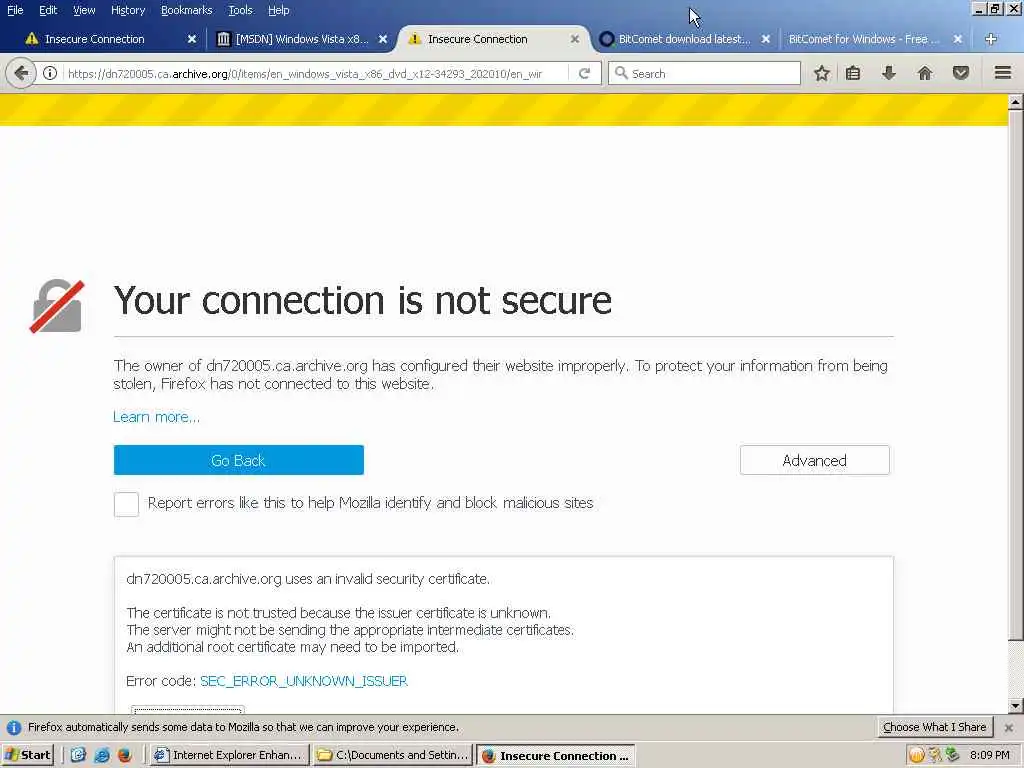This screenshot has width=1024, height=768.
Task: Open the Tools menu
Action: coord(240,10)
